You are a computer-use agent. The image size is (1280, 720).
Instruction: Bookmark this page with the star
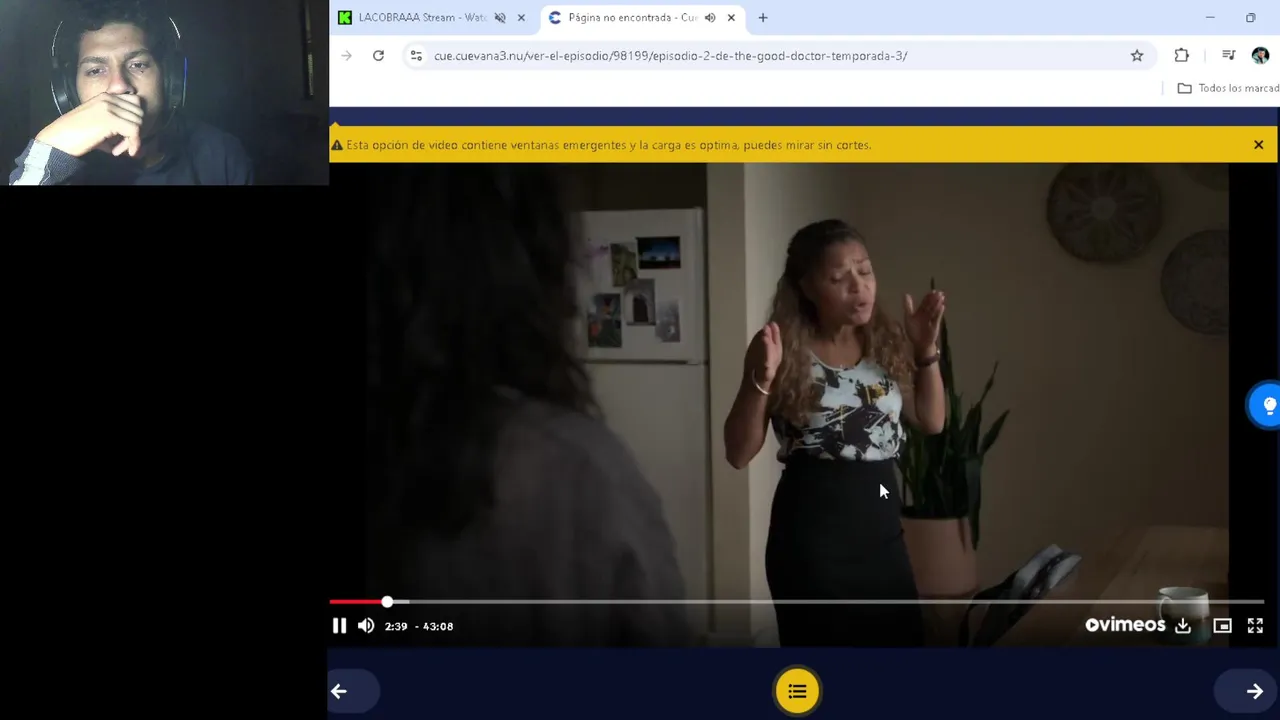pyautogui.click(x=1137, y=56)
